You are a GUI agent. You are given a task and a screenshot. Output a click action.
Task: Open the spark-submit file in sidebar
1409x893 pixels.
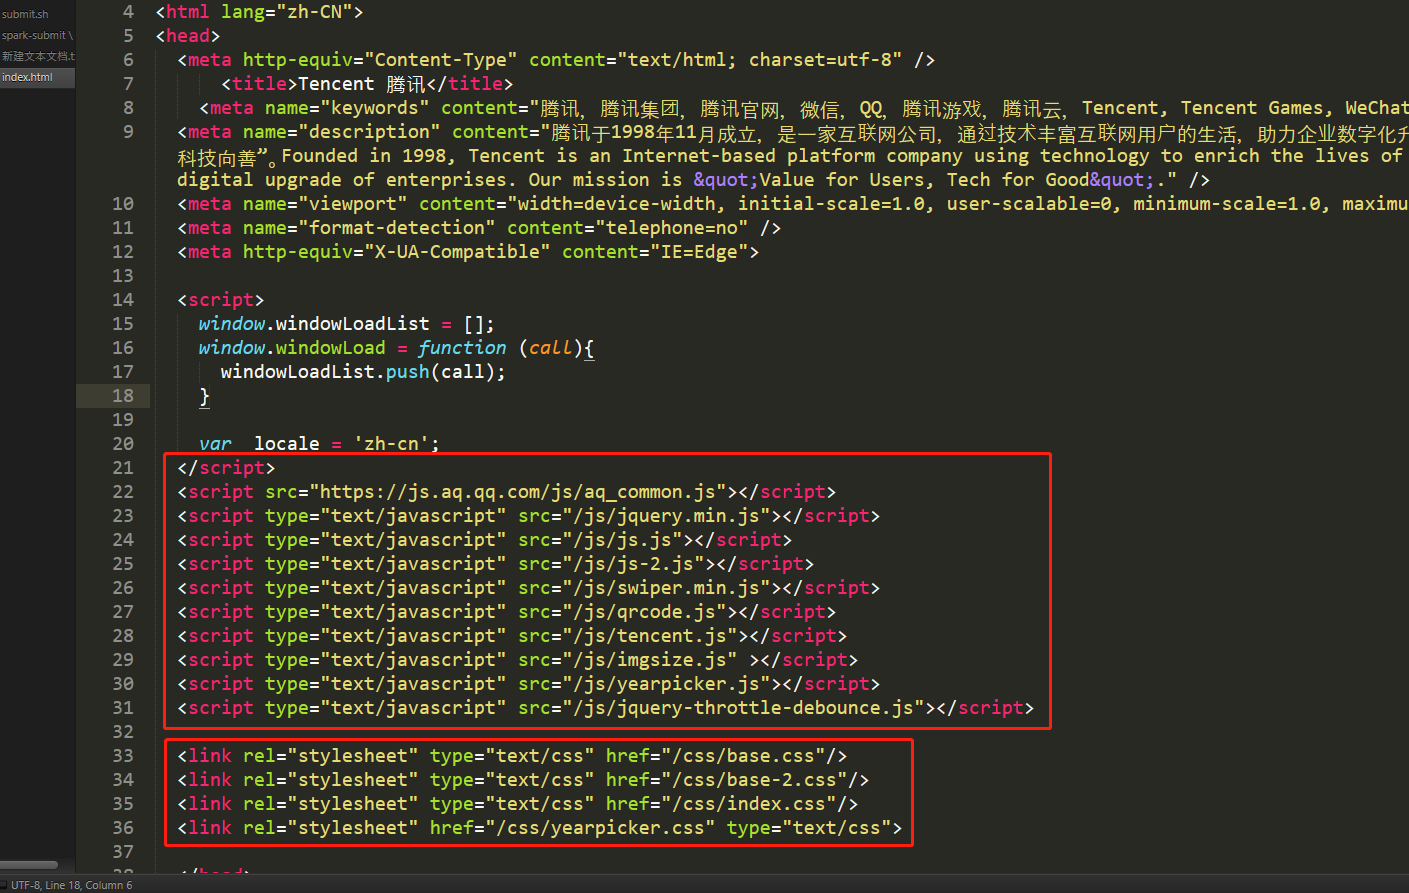[x=37, y=35]
